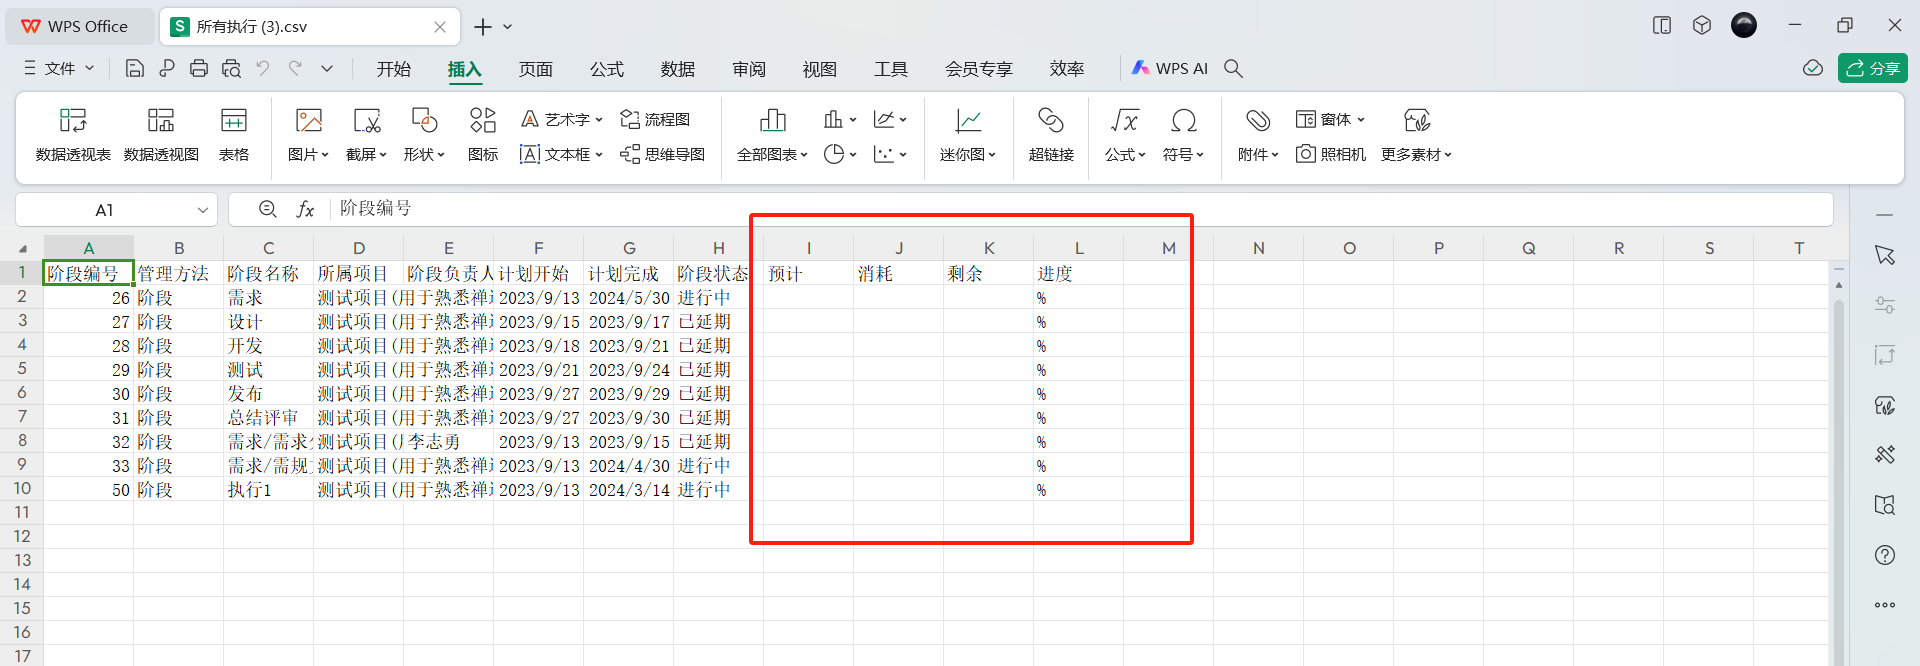Open more options (three dots) in sidebar

pos(1885,605)
